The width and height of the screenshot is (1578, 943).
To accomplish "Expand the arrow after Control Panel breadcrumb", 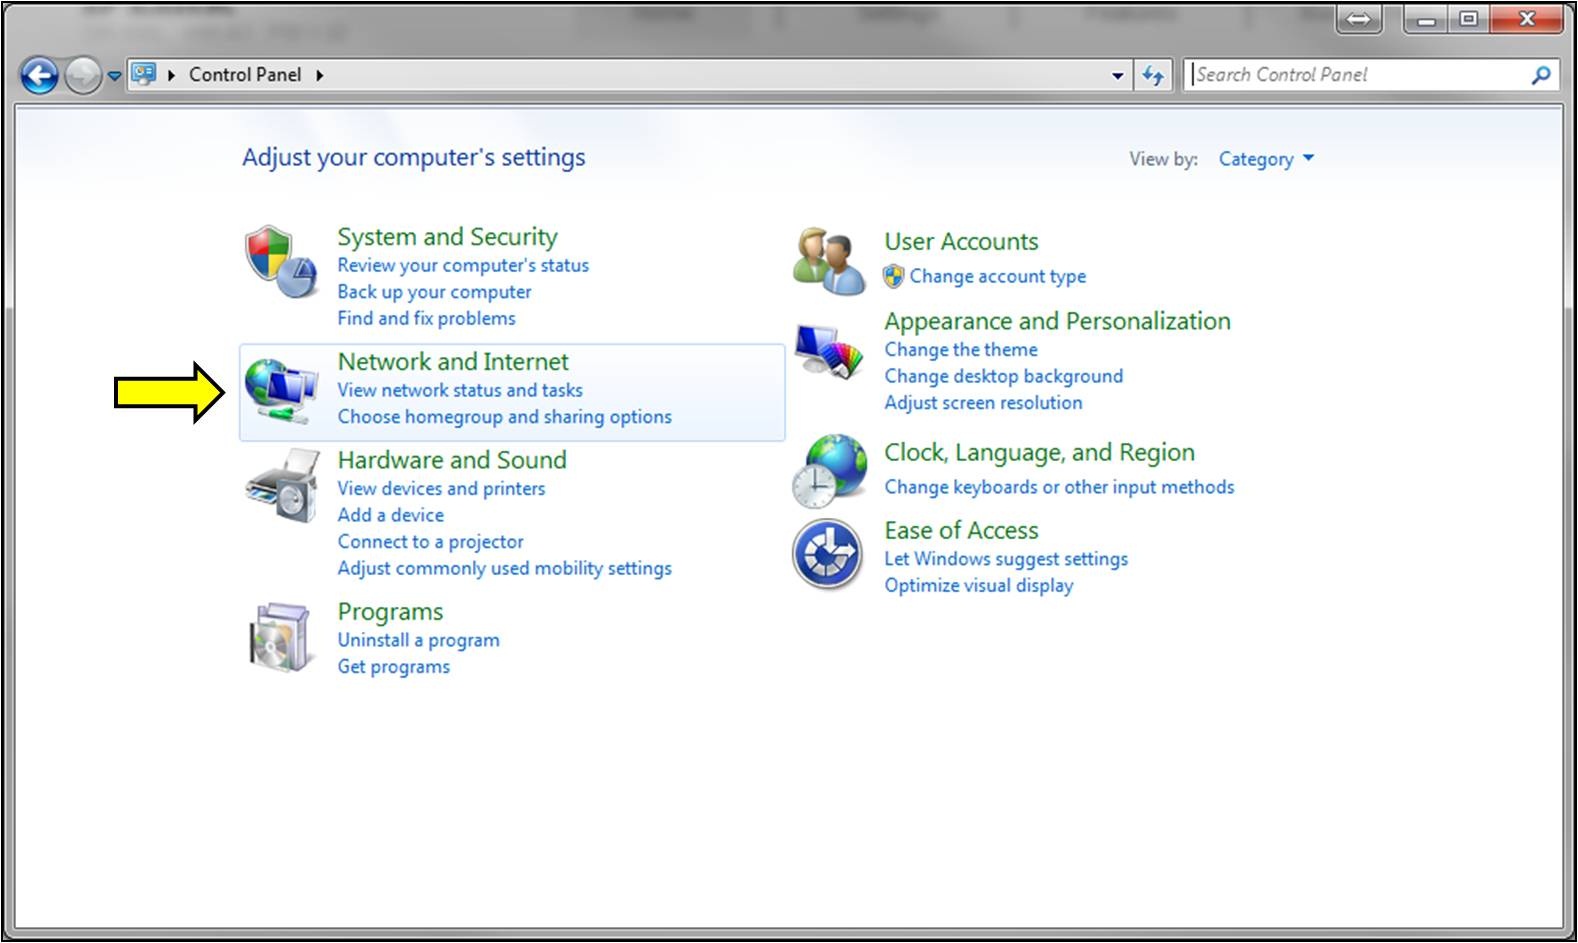I will pos(319,75).
